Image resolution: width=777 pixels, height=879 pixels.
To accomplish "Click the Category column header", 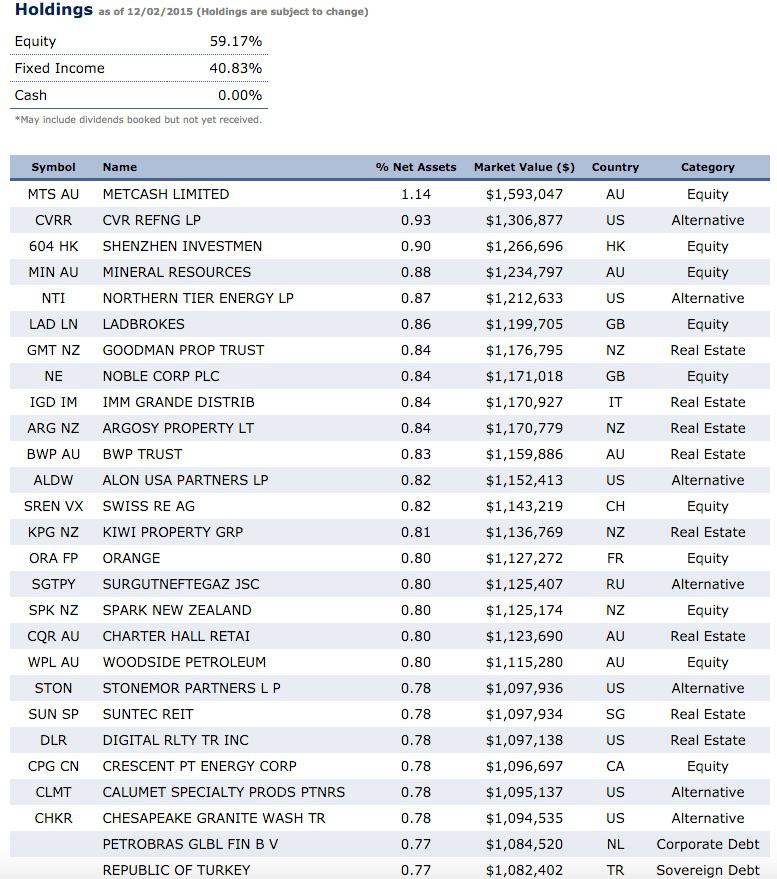I will pyautogui.click(x=707, y=167).
